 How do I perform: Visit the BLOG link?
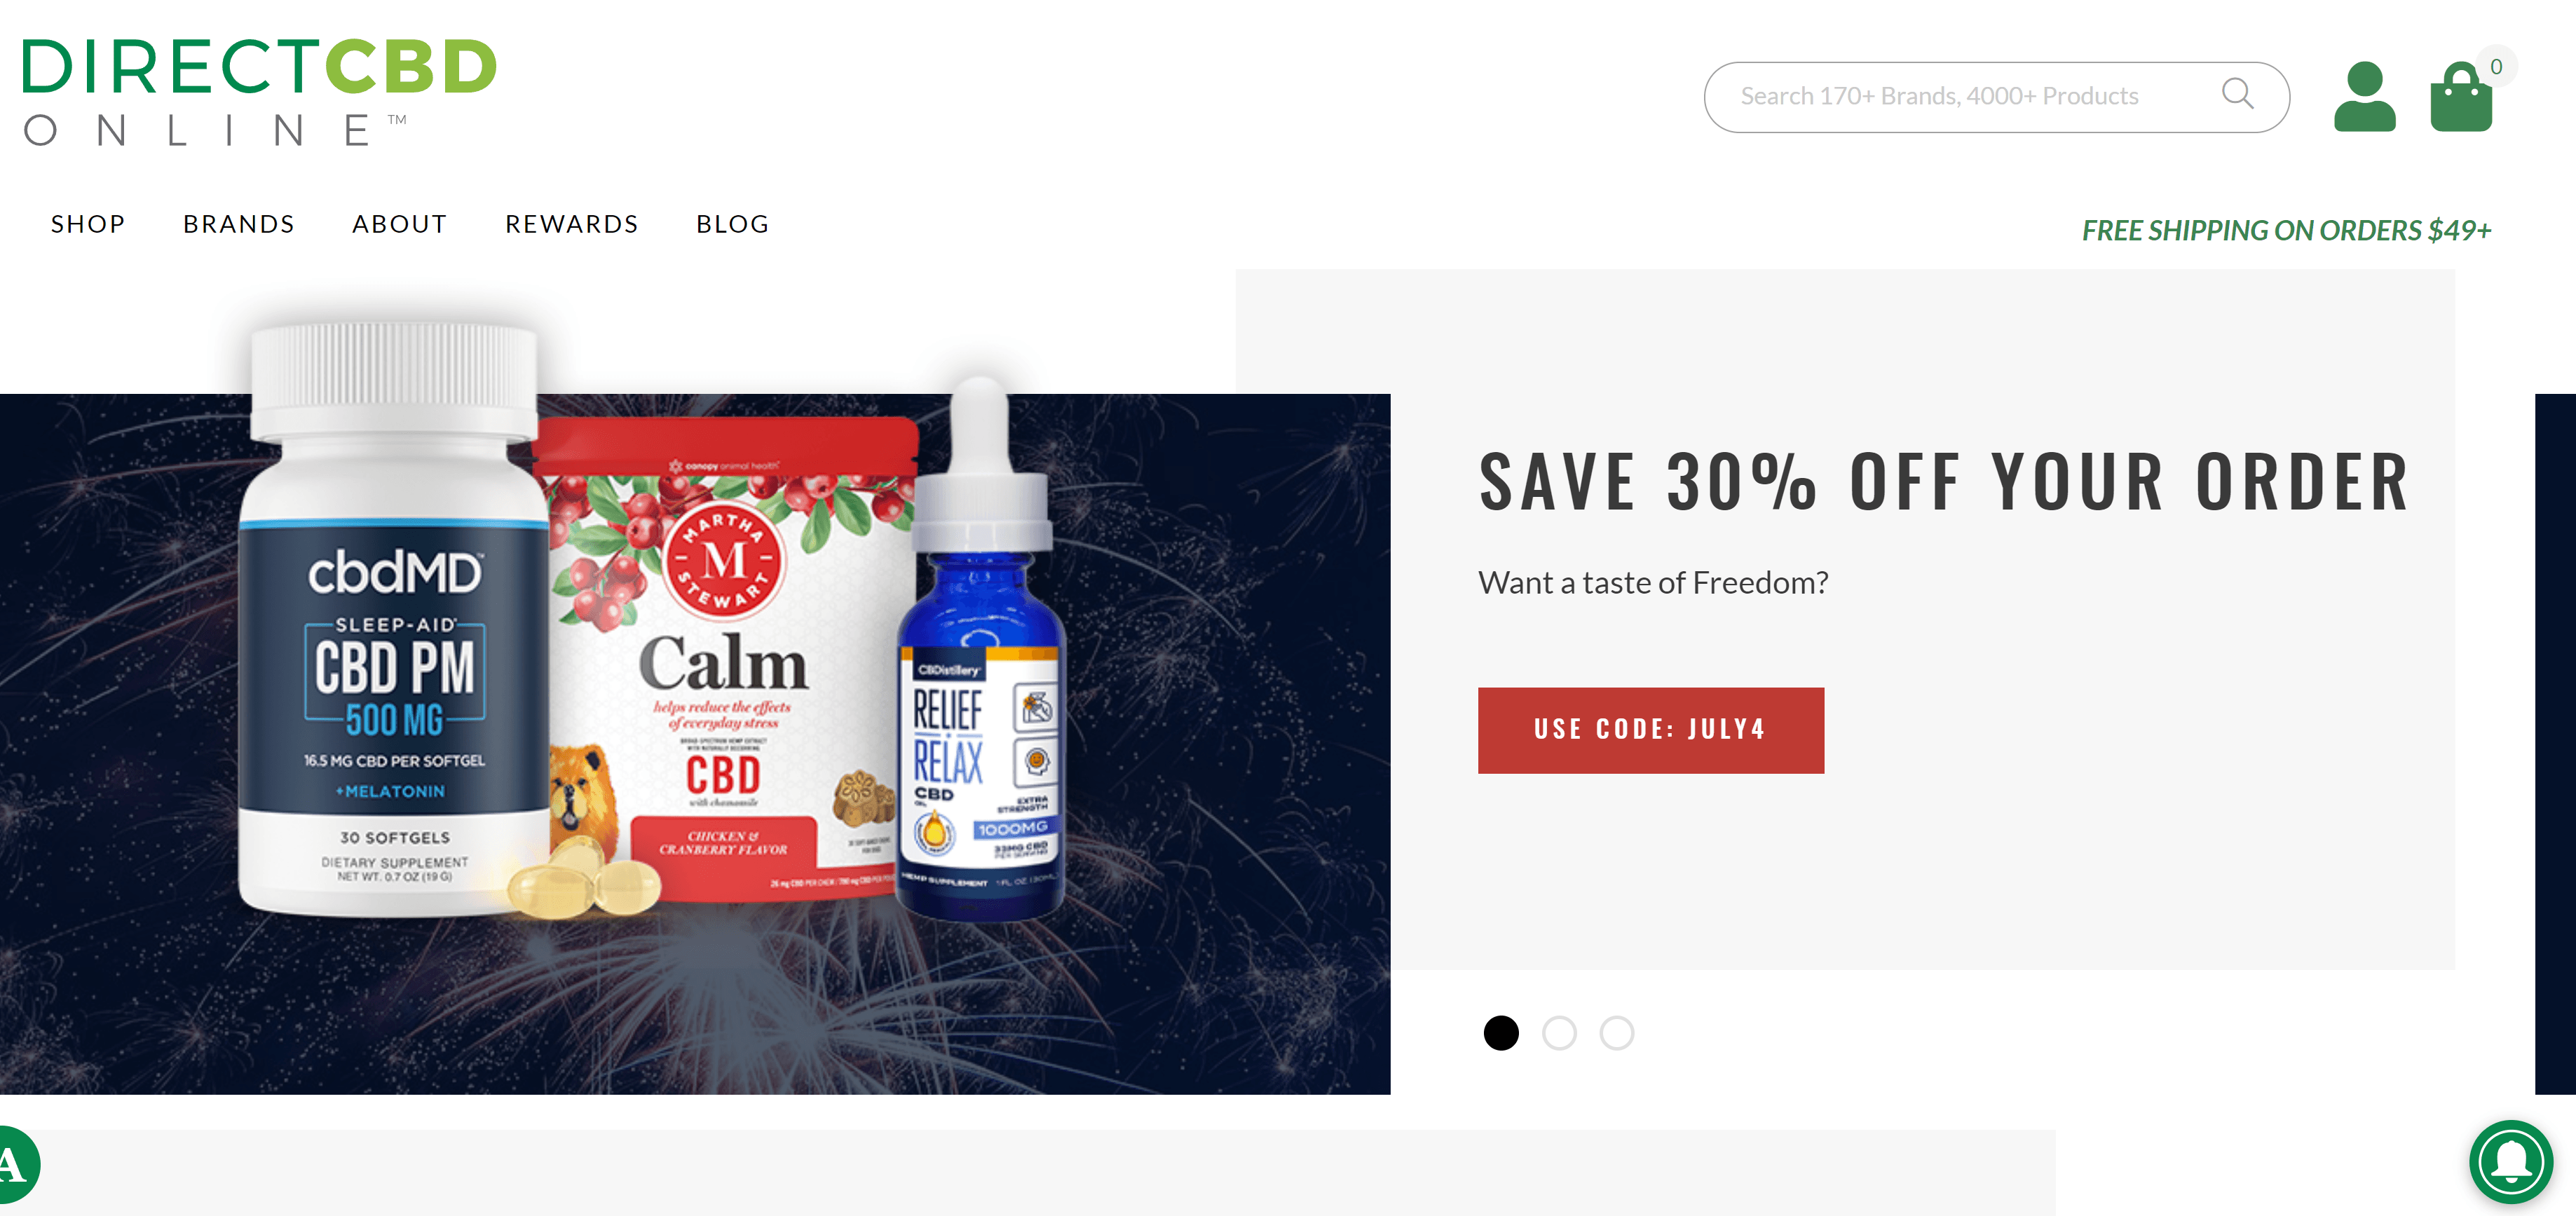point(732,224)
